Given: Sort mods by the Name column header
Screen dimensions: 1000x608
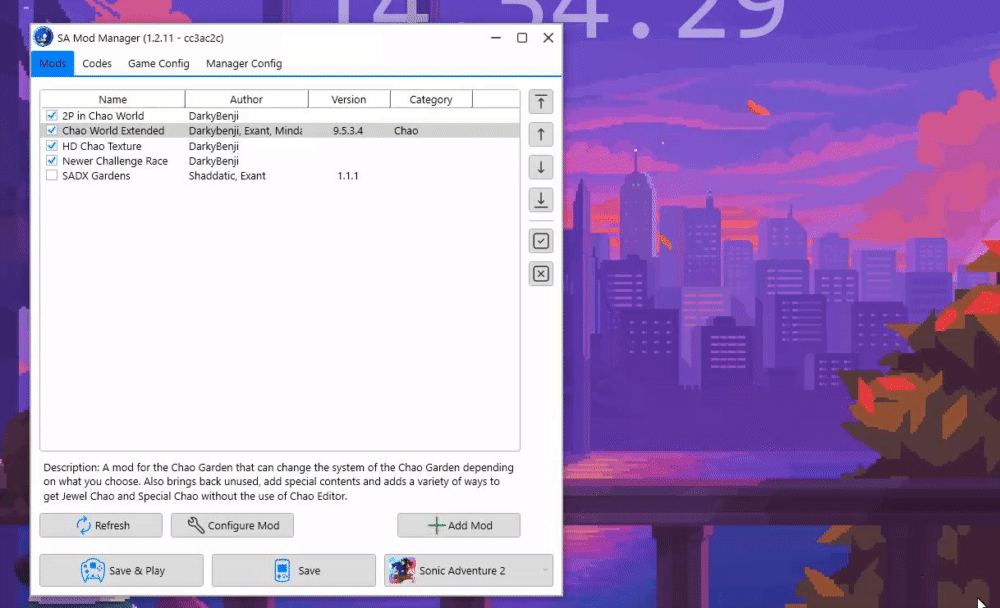Looking at the screenshot, I should pyautogui.click(x=113, y=99).
